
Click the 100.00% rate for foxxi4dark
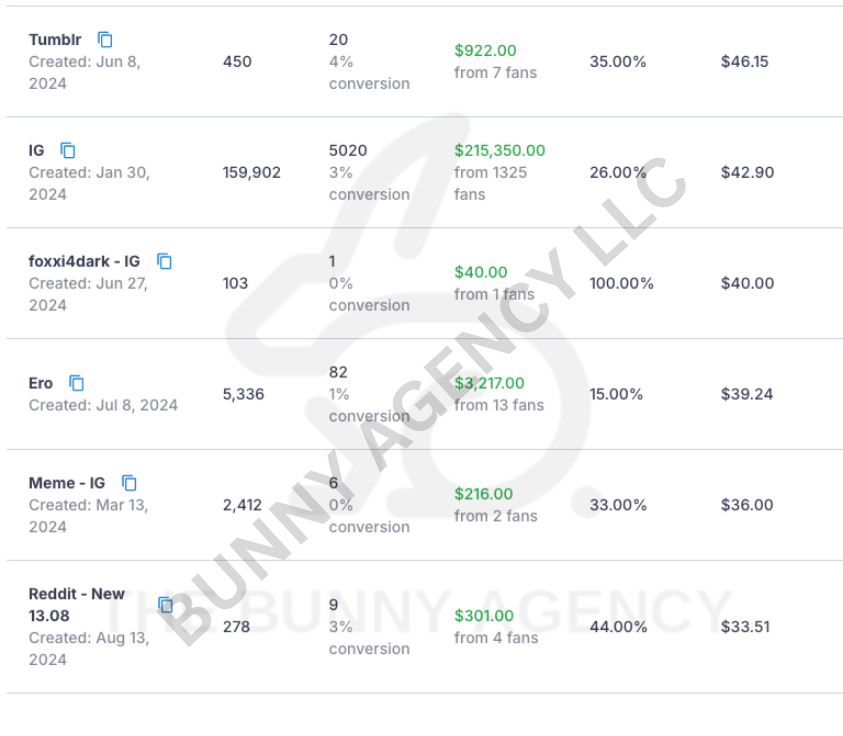click(x=621, y=283)
